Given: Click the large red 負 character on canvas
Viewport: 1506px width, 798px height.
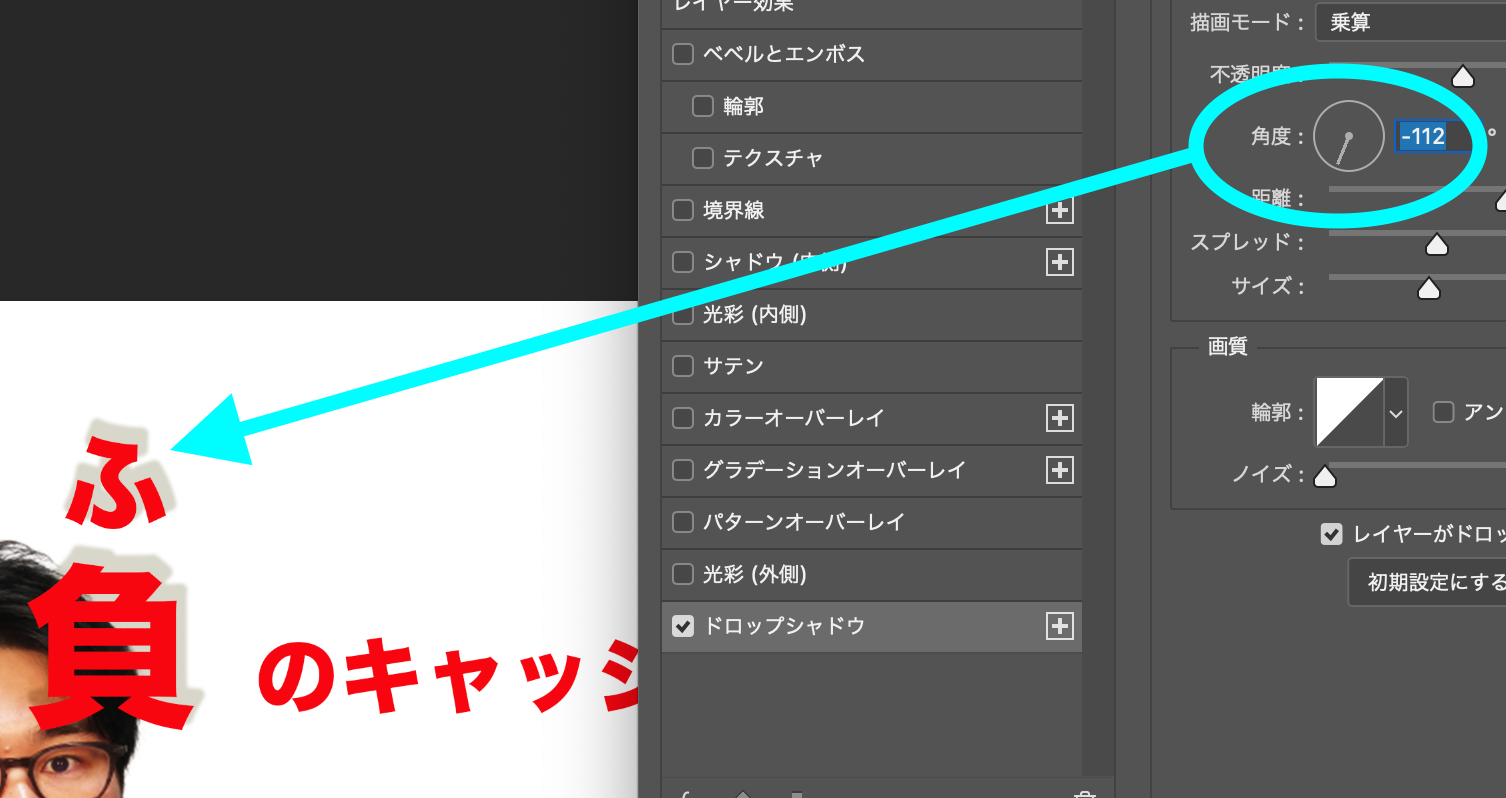Looking at the screenshot, I should [x=110, y=648].
